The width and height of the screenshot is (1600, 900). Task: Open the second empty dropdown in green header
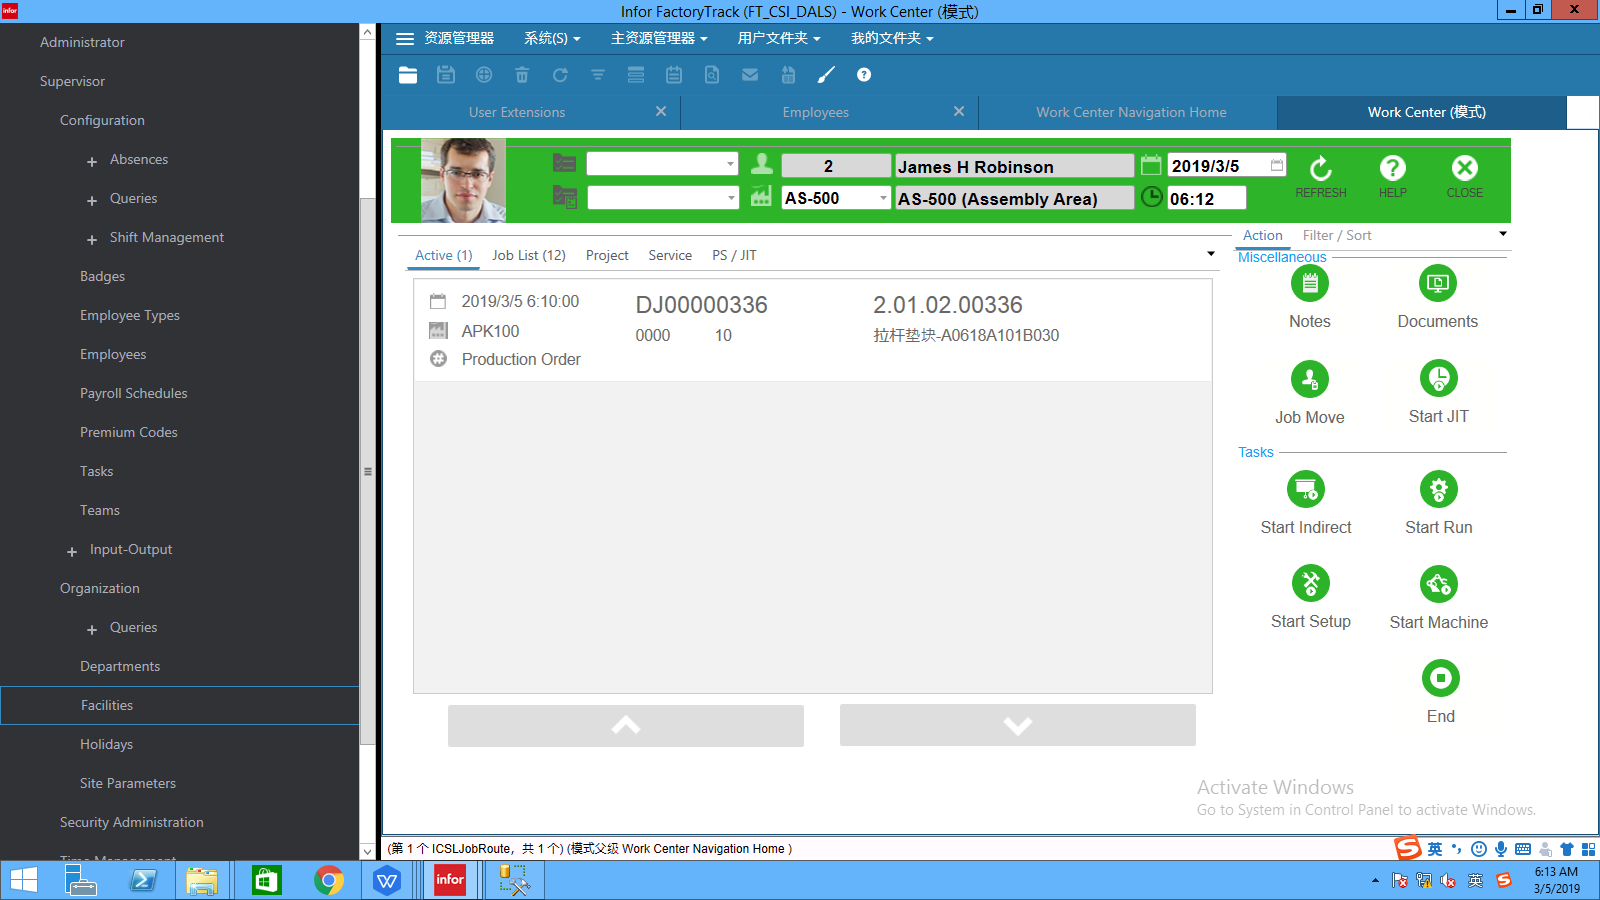point(731,198)
